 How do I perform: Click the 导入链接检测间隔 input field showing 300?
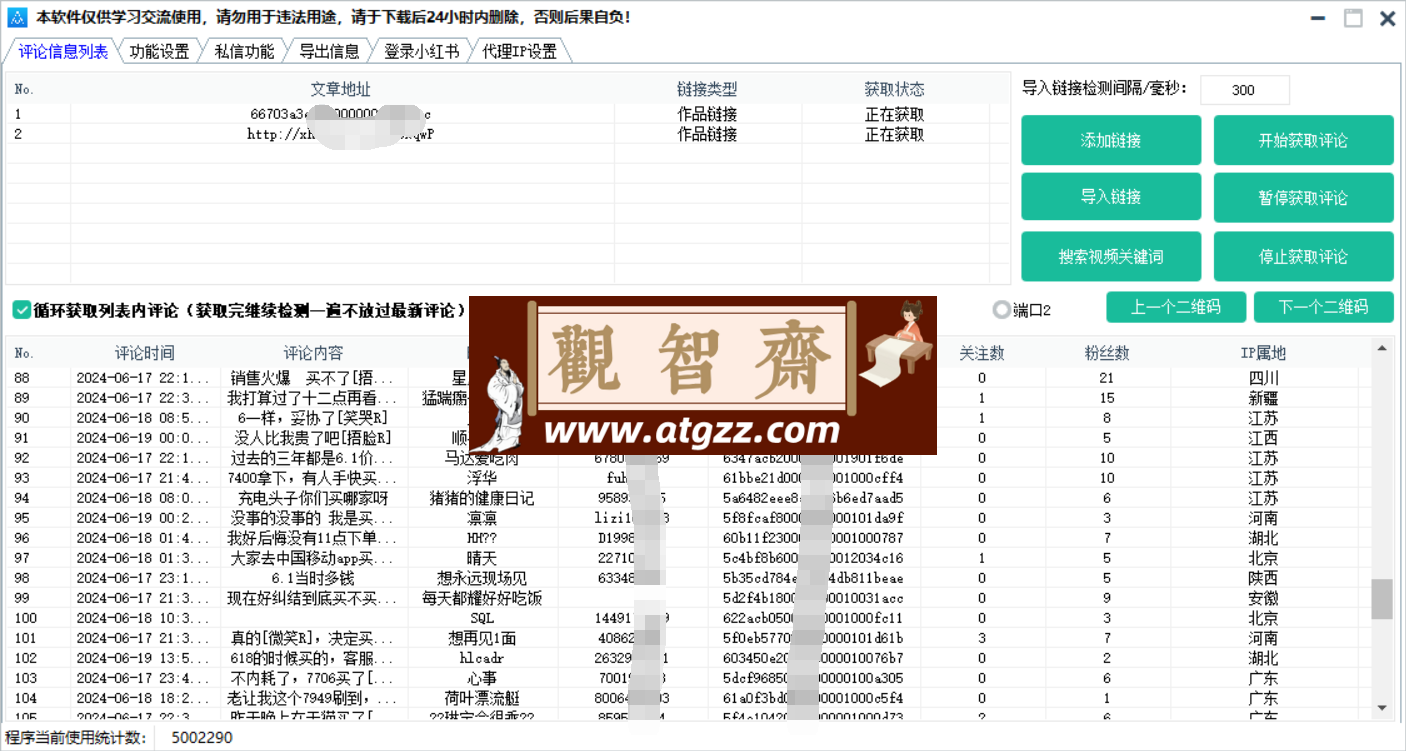[1244, 90]
